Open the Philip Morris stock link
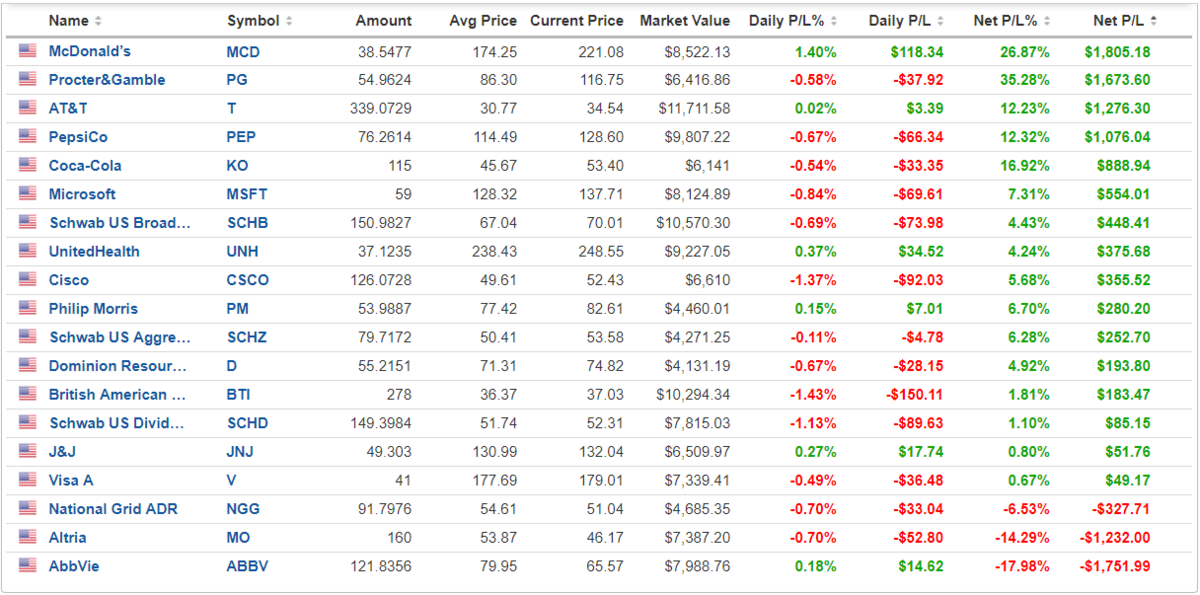The image size is (1200, 595). point(93,309)
